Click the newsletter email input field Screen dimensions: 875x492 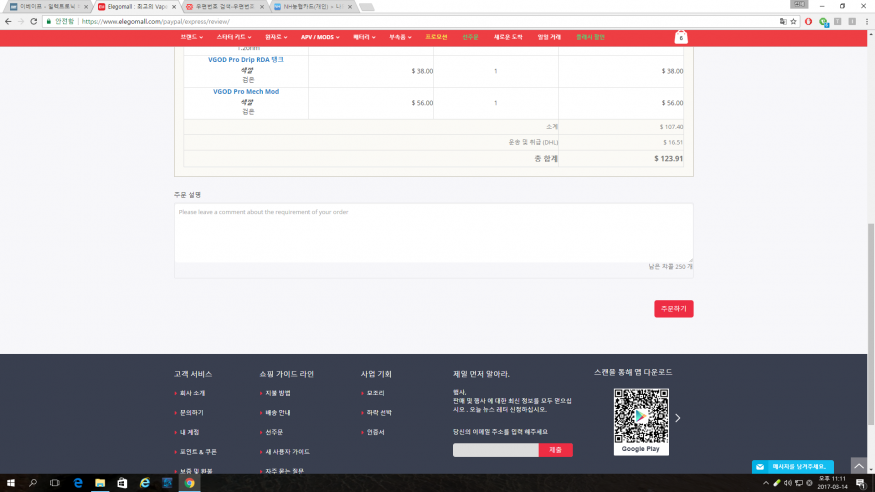coord(495,450)
